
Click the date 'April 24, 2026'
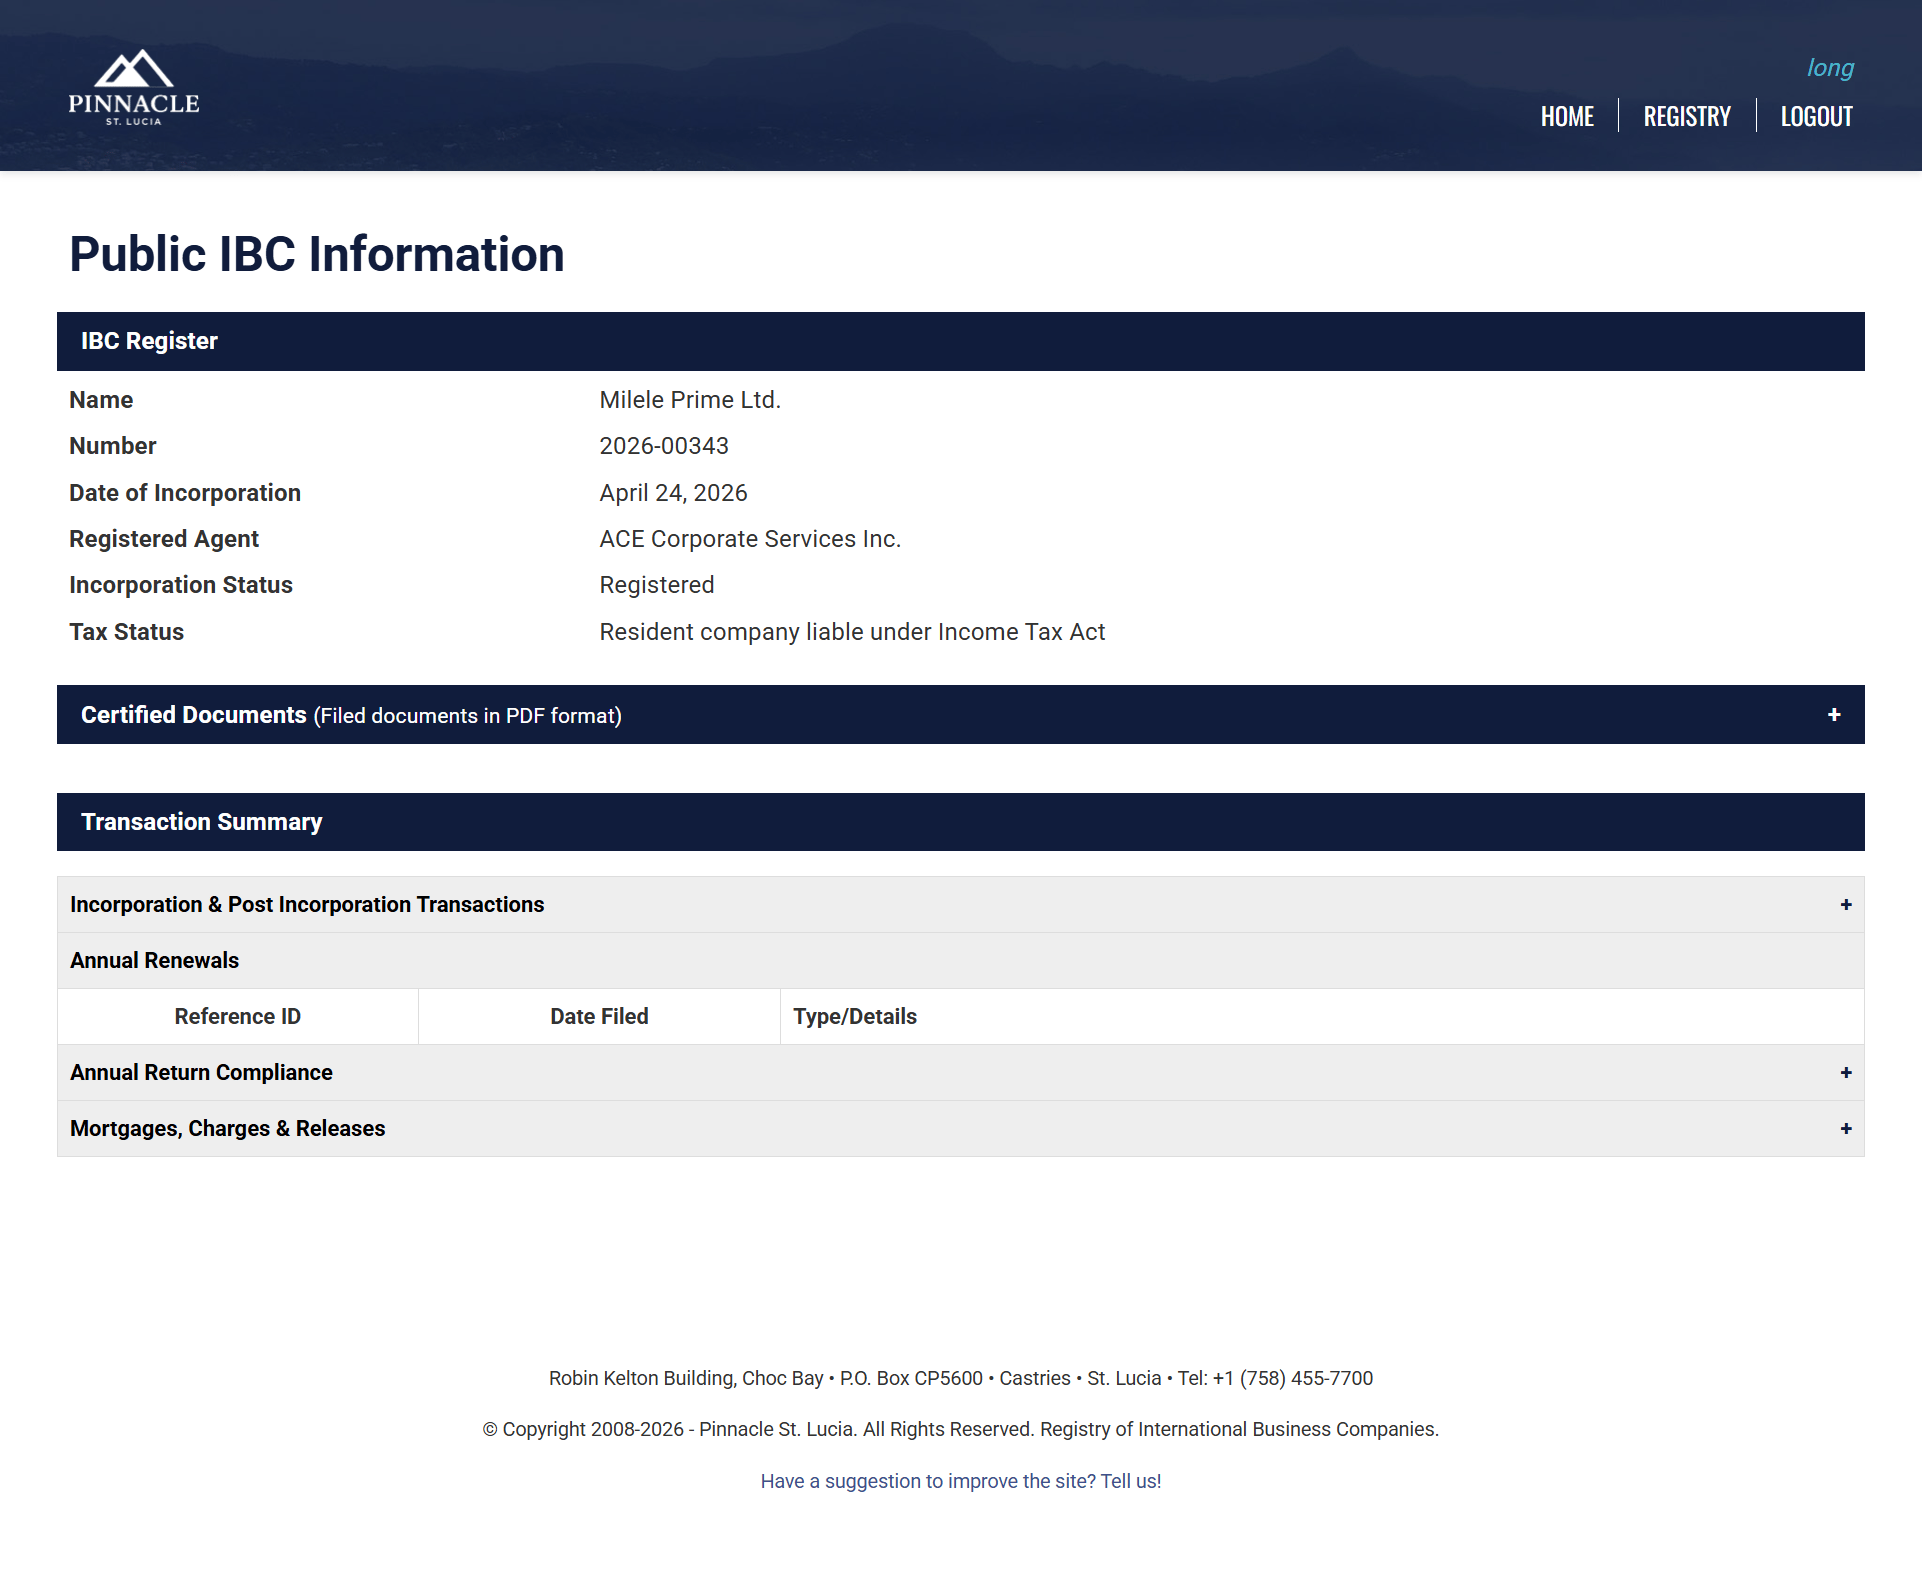[x=673, y=493]
